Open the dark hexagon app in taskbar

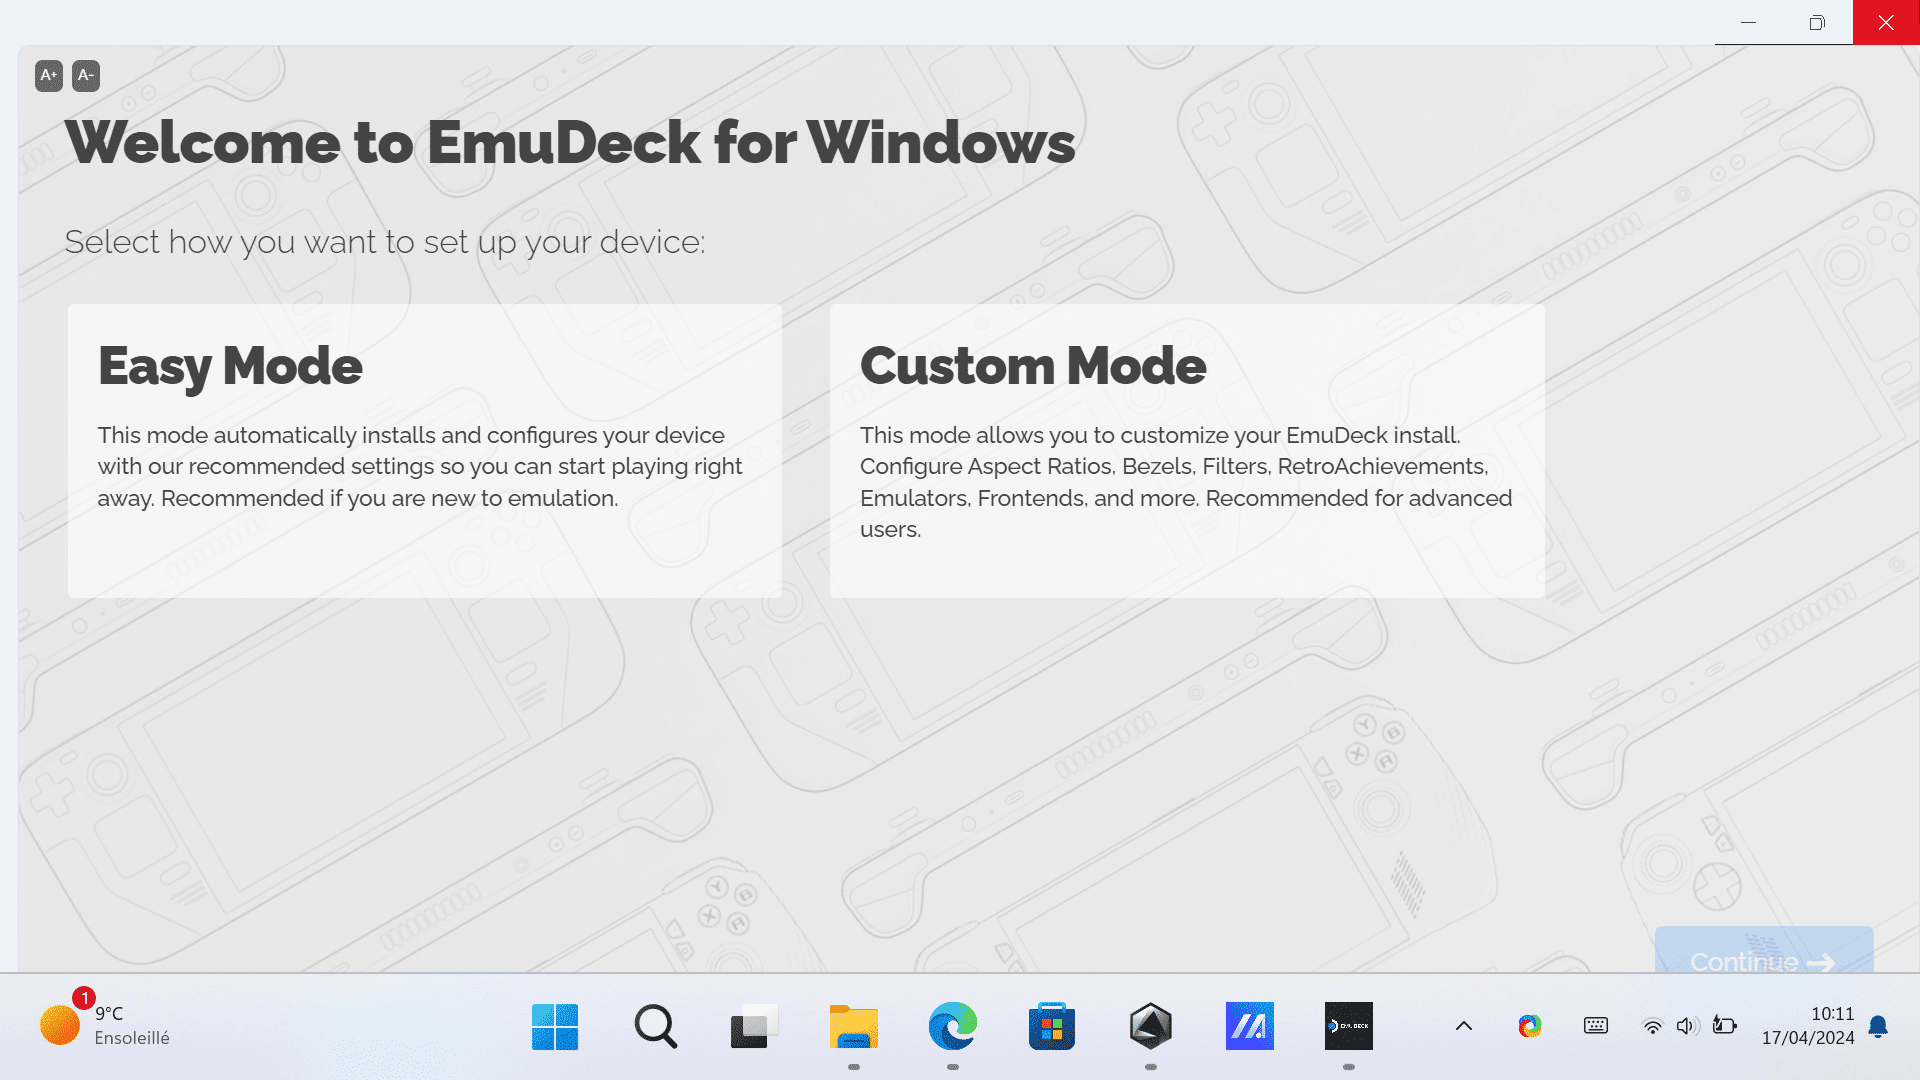pos(1151,1026)
